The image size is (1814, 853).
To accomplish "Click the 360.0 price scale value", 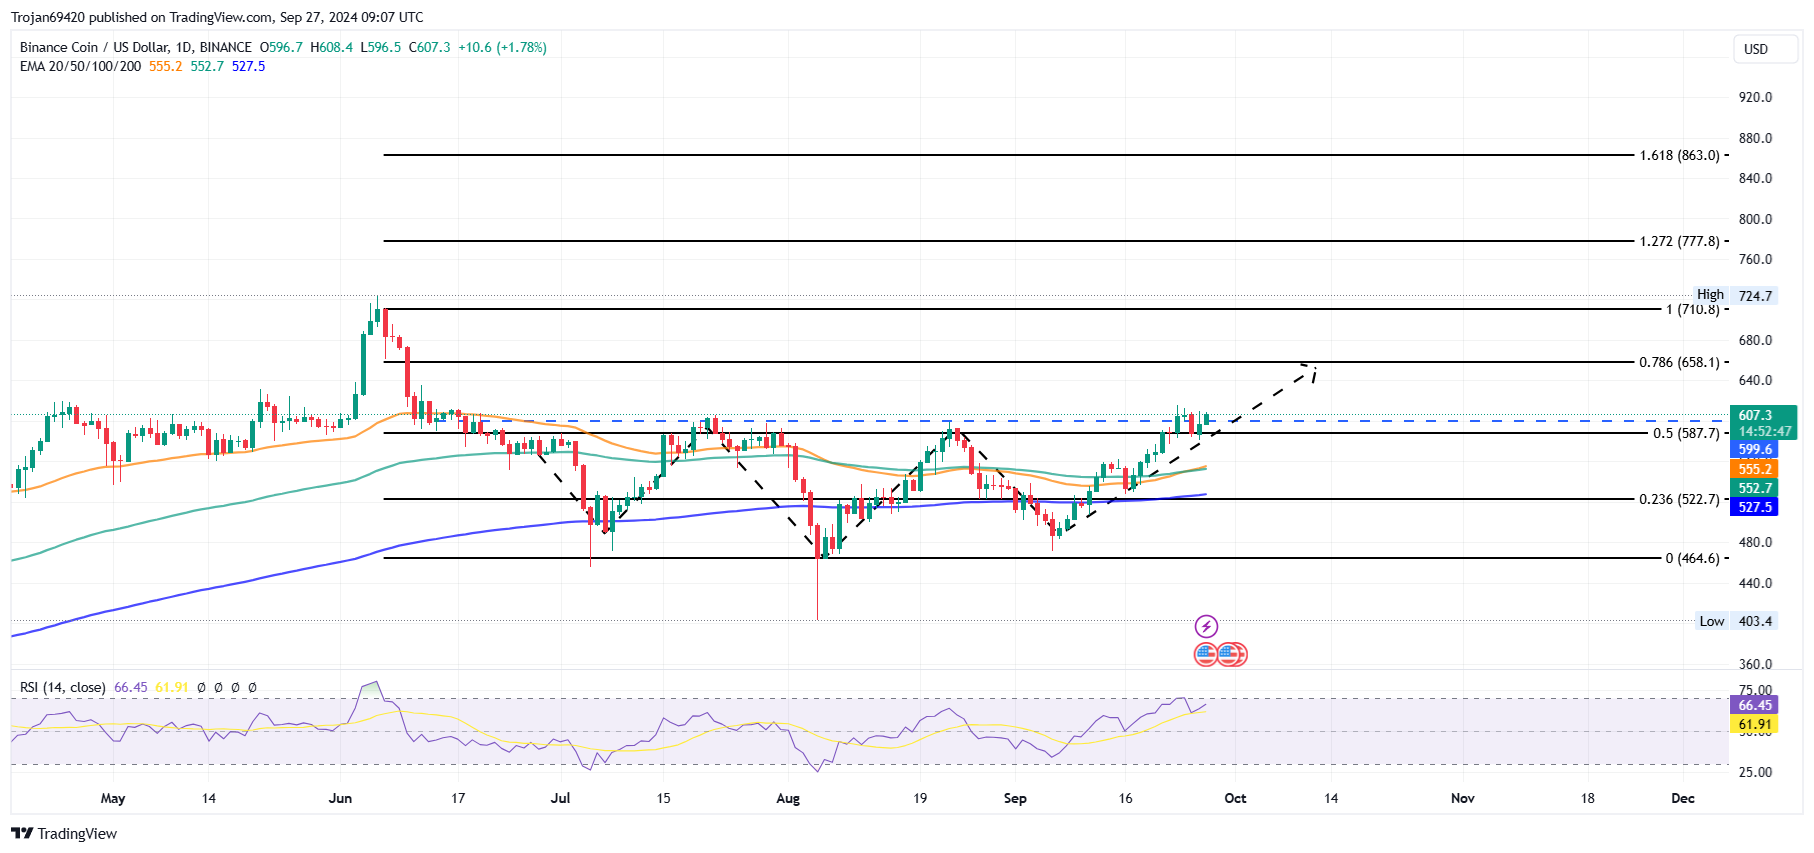I will (x=1755, y=664).
